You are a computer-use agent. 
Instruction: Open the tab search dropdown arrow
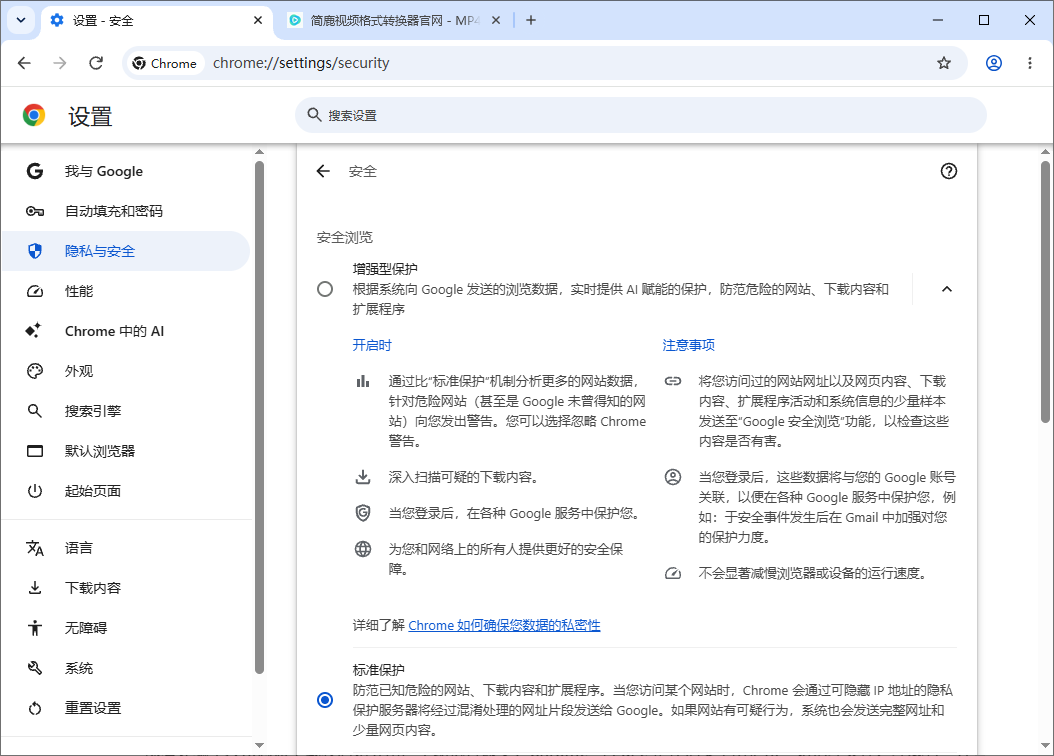21,20
